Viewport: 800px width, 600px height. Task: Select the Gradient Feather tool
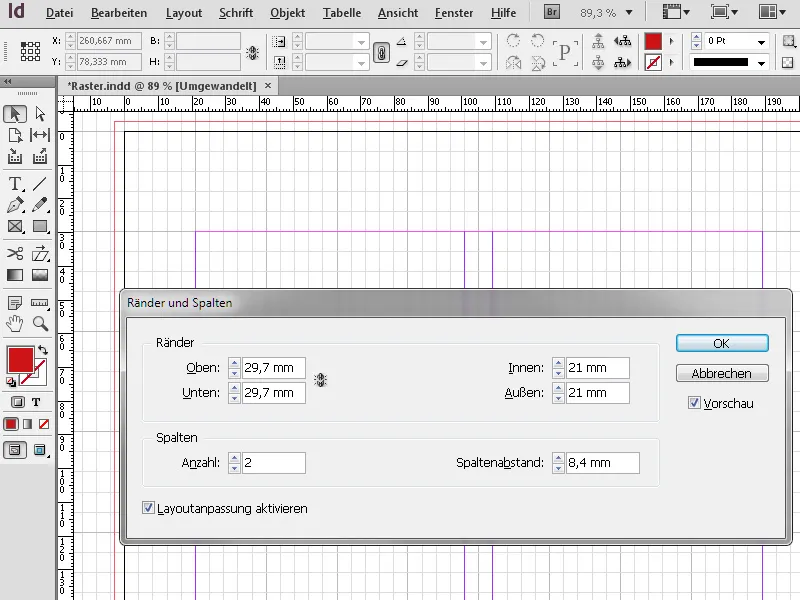40,276
